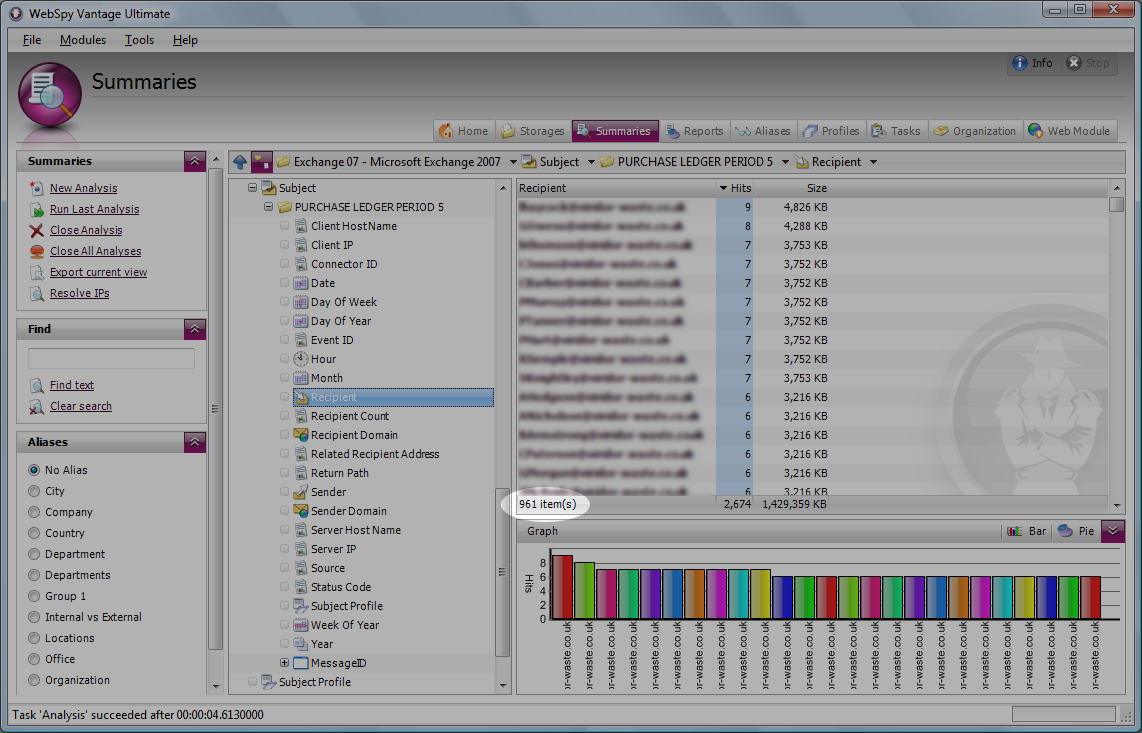
Task: Collapse the PURCHASE LEDGER PERIOD 5 node
Action: 268,207
